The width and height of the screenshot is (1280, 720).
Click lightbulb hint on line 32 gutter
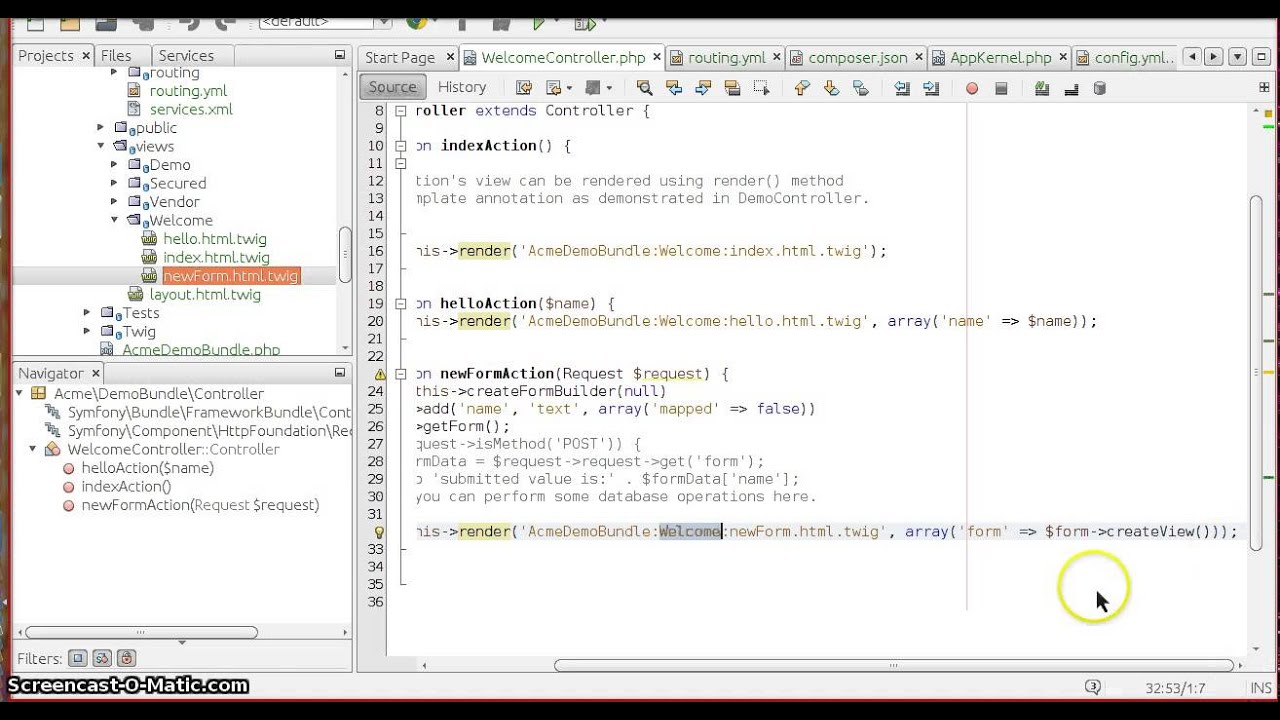(380, 532)
